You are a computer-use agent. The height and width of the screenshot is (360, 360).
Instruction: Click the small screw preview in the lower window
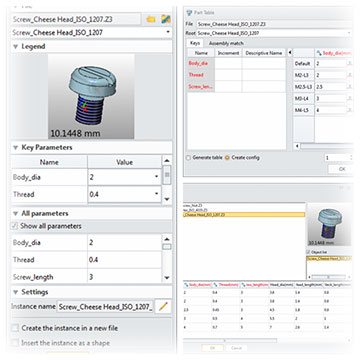click(329, 225)
